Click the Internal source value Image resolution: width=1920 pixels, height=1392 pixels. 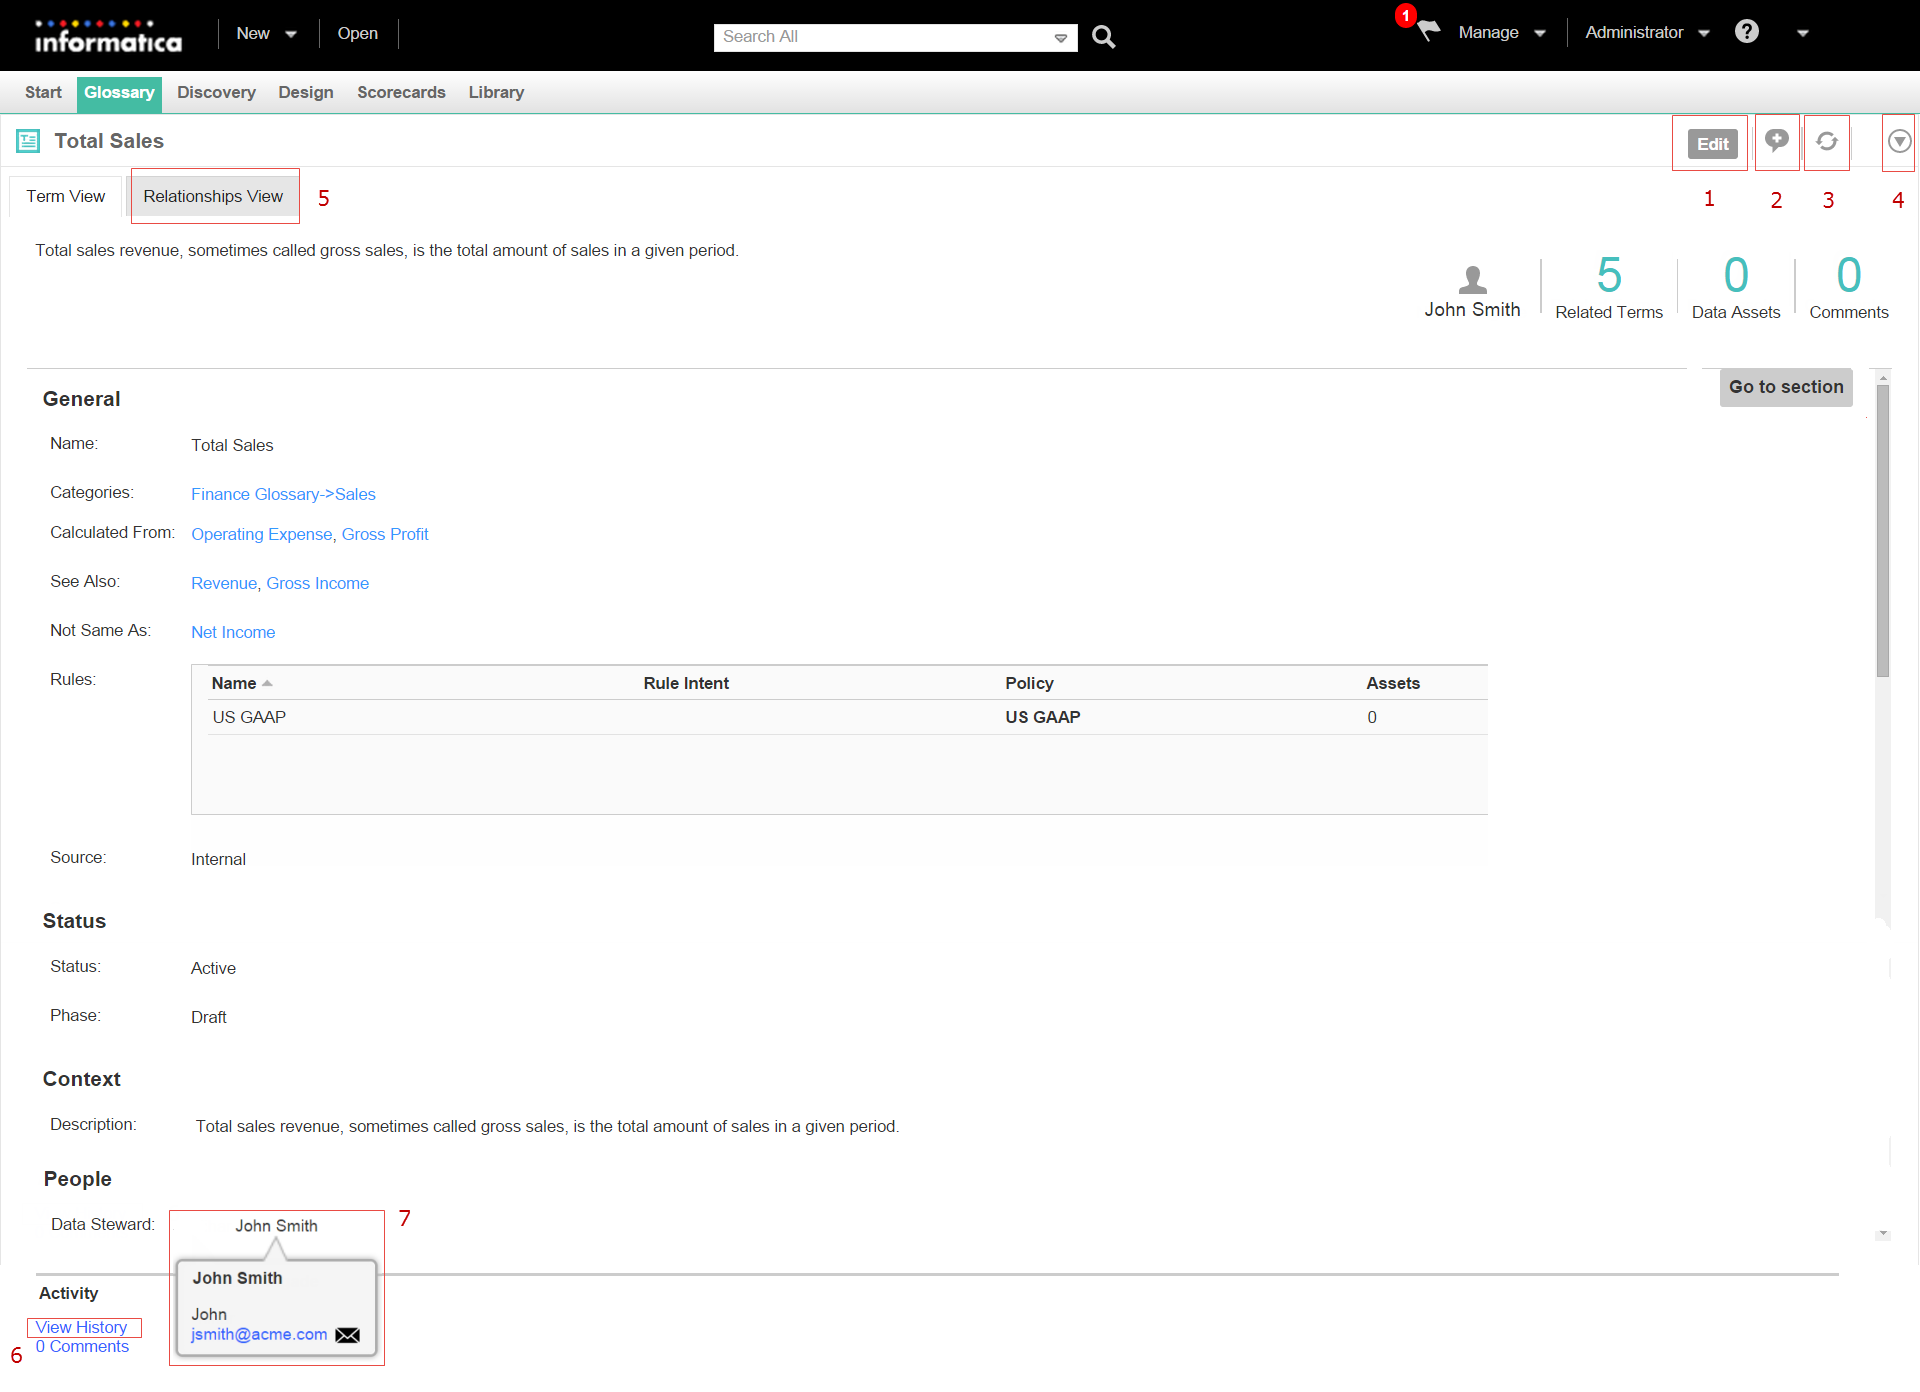point(218,859)
